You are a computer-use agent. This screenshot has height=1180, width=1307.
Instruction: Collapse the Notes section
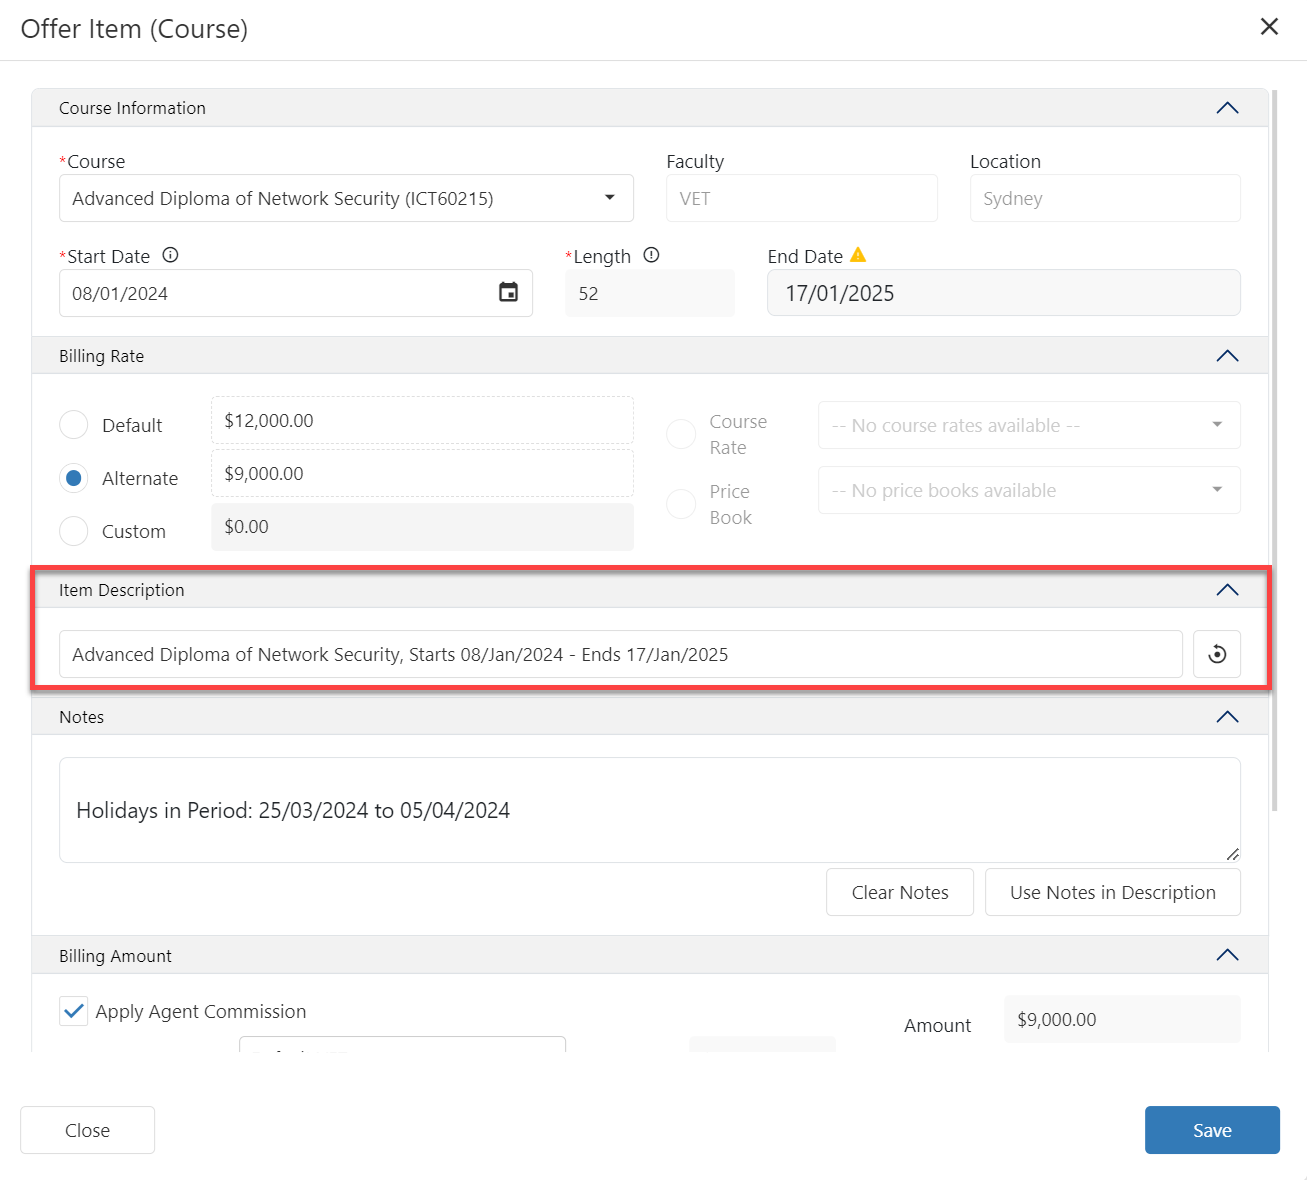pos(1227,717)
